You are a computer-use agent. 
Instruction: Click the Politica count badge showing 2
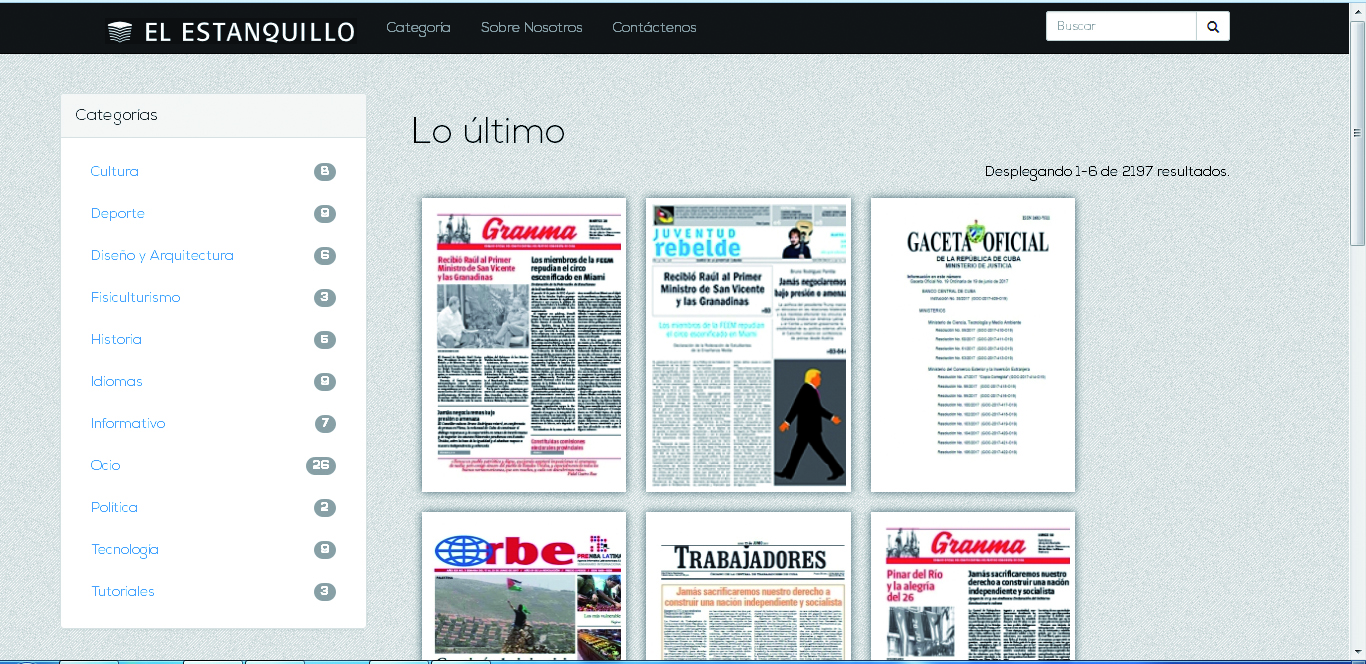pyautogui.click(x=325, y=507)
